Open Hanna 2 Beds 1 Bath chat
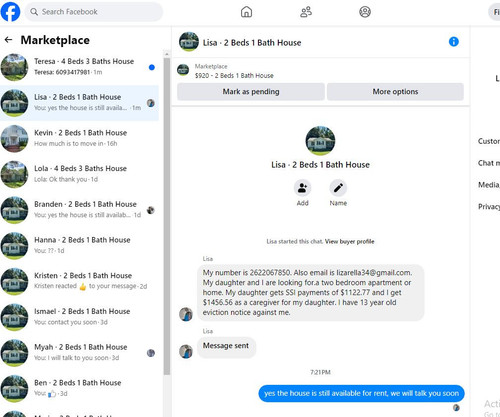This screenshot has height=417, width=500. click(x=79, y=245)
